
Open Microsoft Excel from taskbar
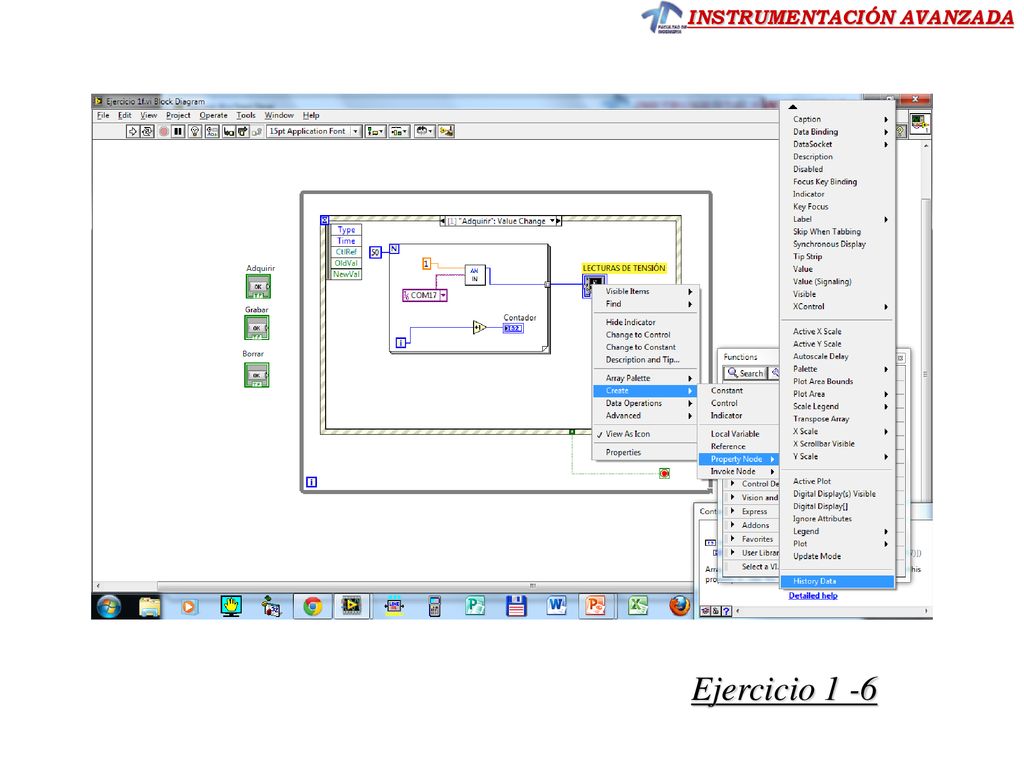point(638,607)
